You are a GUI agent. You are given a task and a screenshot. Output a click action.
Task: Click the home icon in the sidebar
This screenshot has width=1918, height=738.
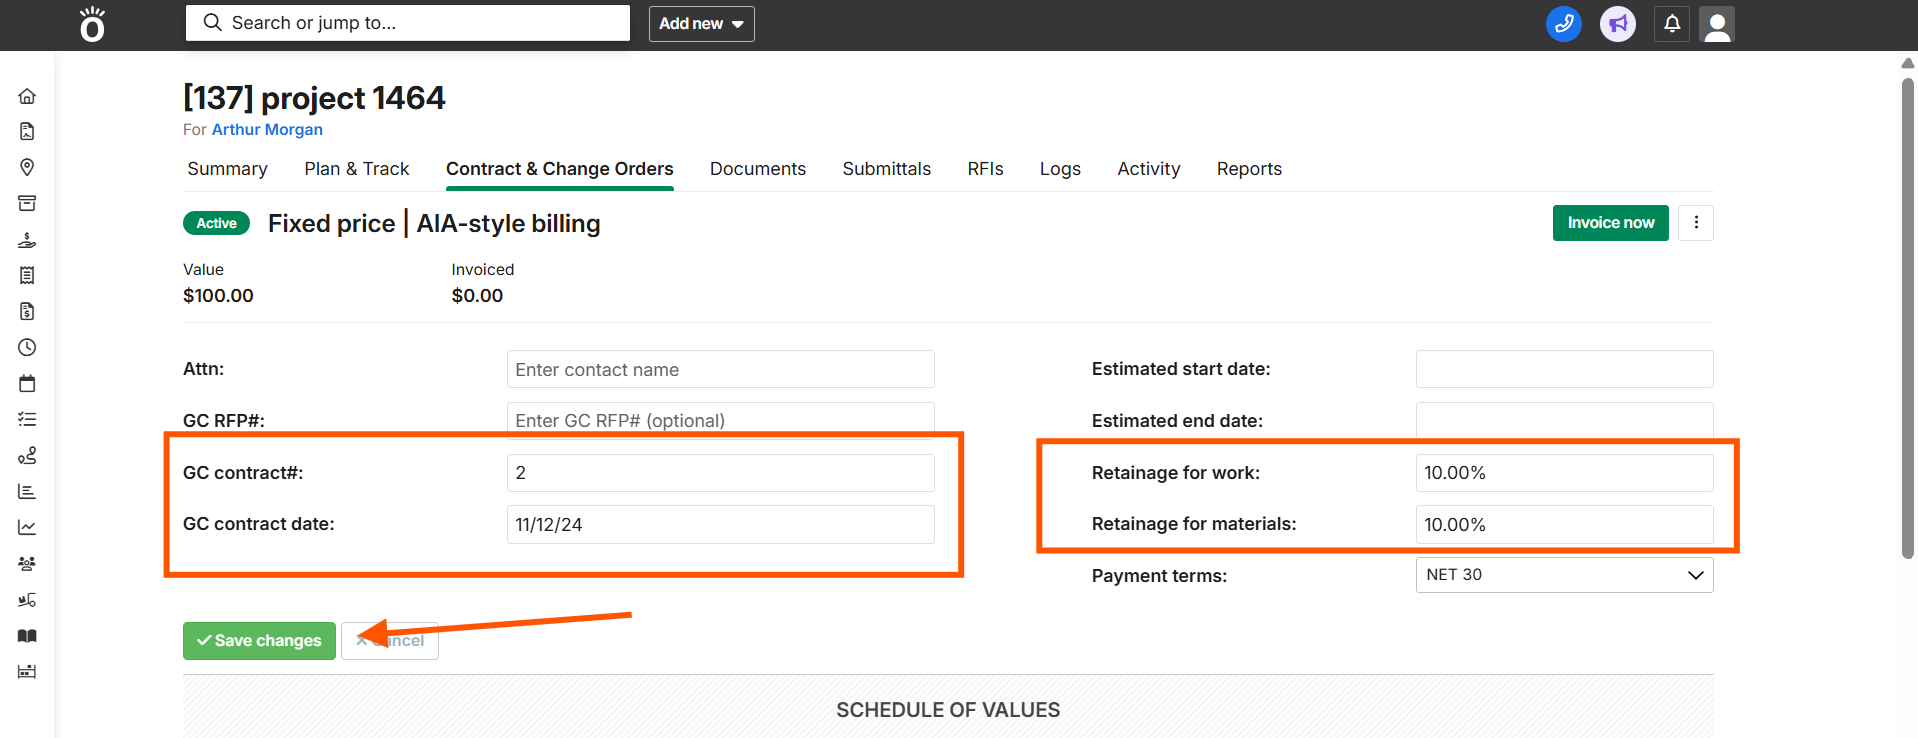point(27,96)
